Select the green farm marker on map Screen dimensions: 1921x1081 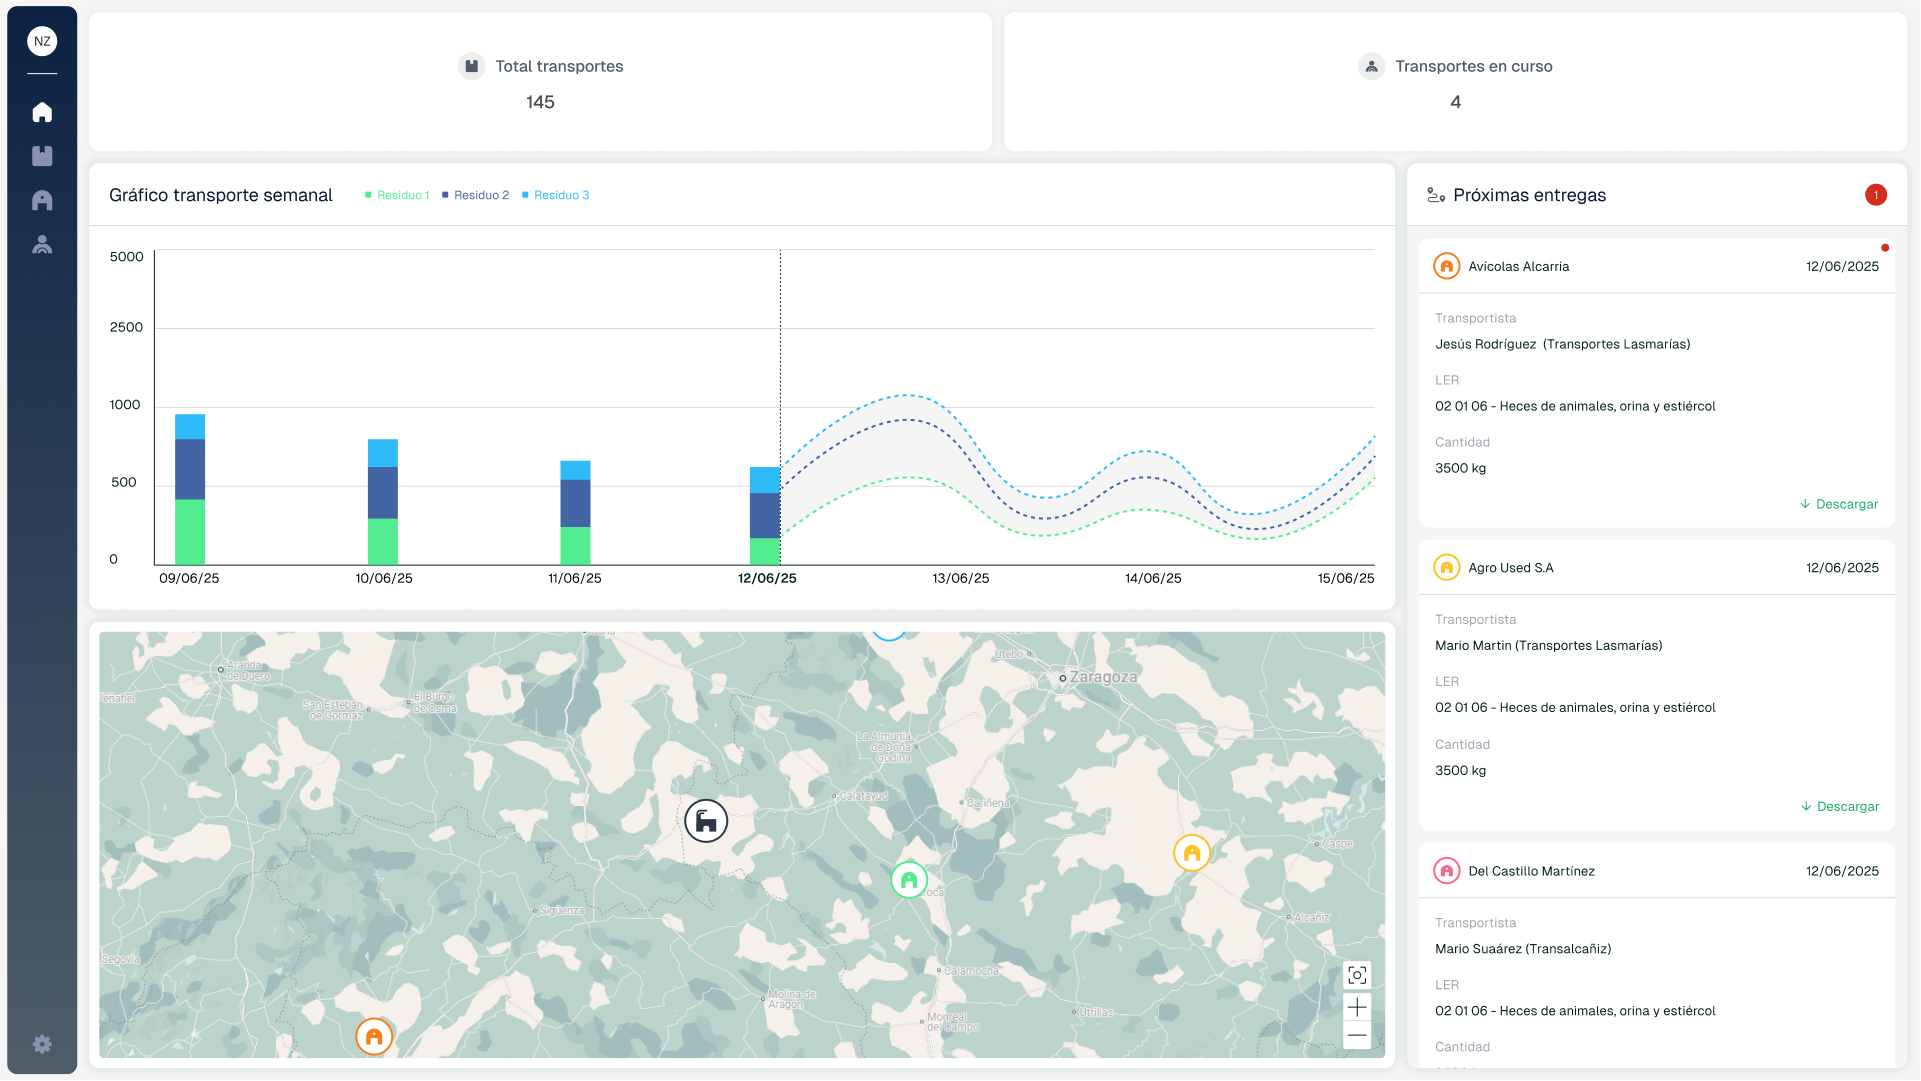[908, 880]
